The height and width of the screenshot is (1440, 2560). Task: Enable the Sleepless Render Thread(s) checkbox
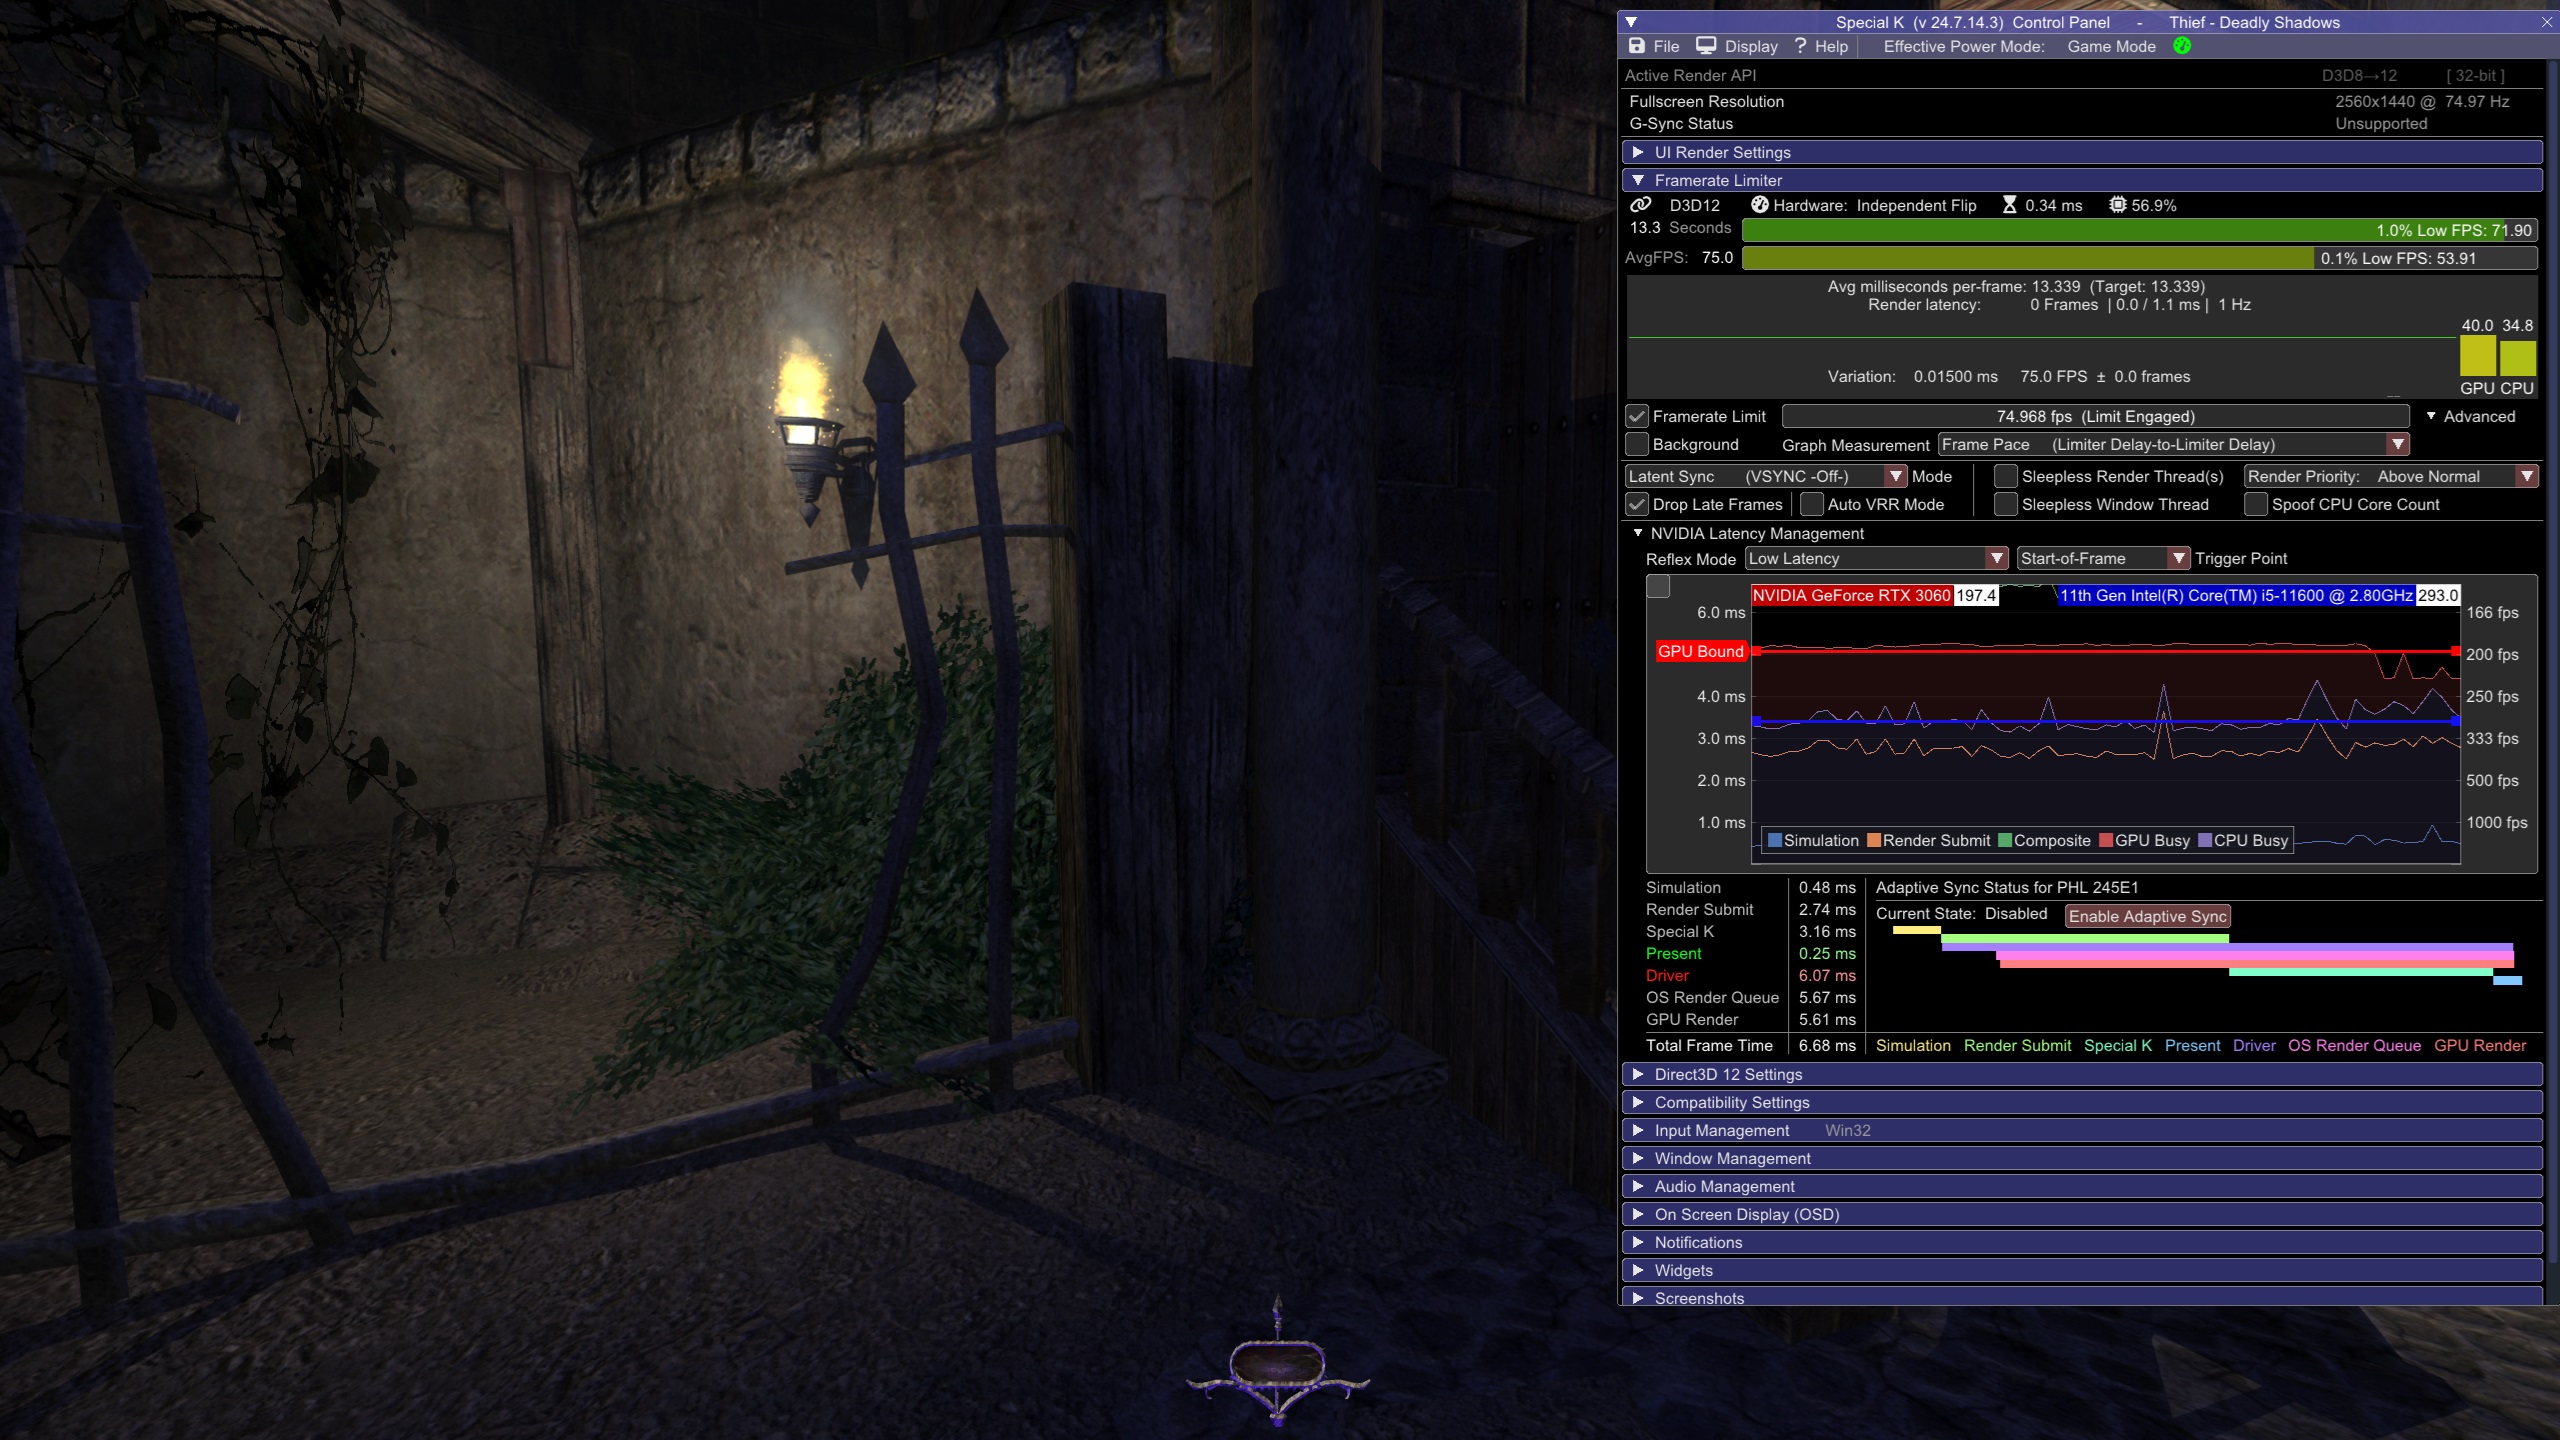2005,476
